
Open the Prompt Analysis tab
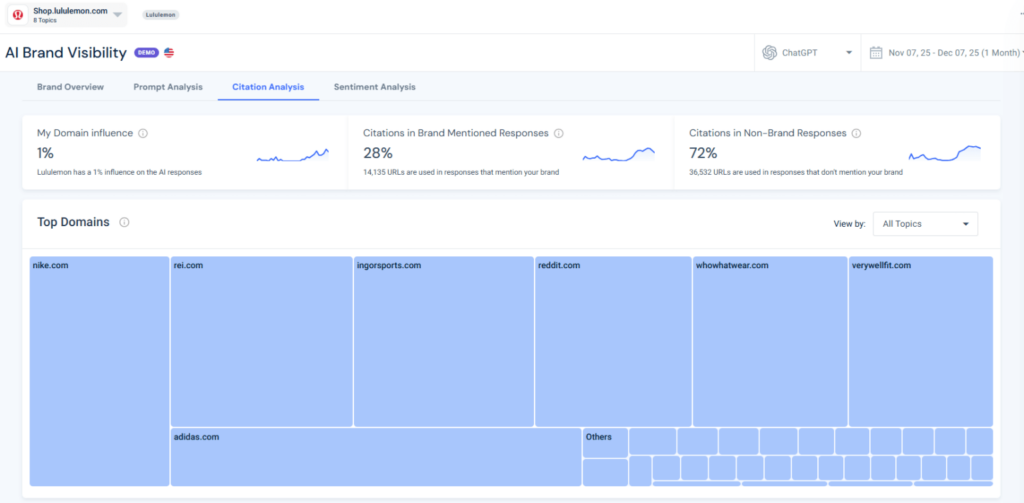coord(168,87)
